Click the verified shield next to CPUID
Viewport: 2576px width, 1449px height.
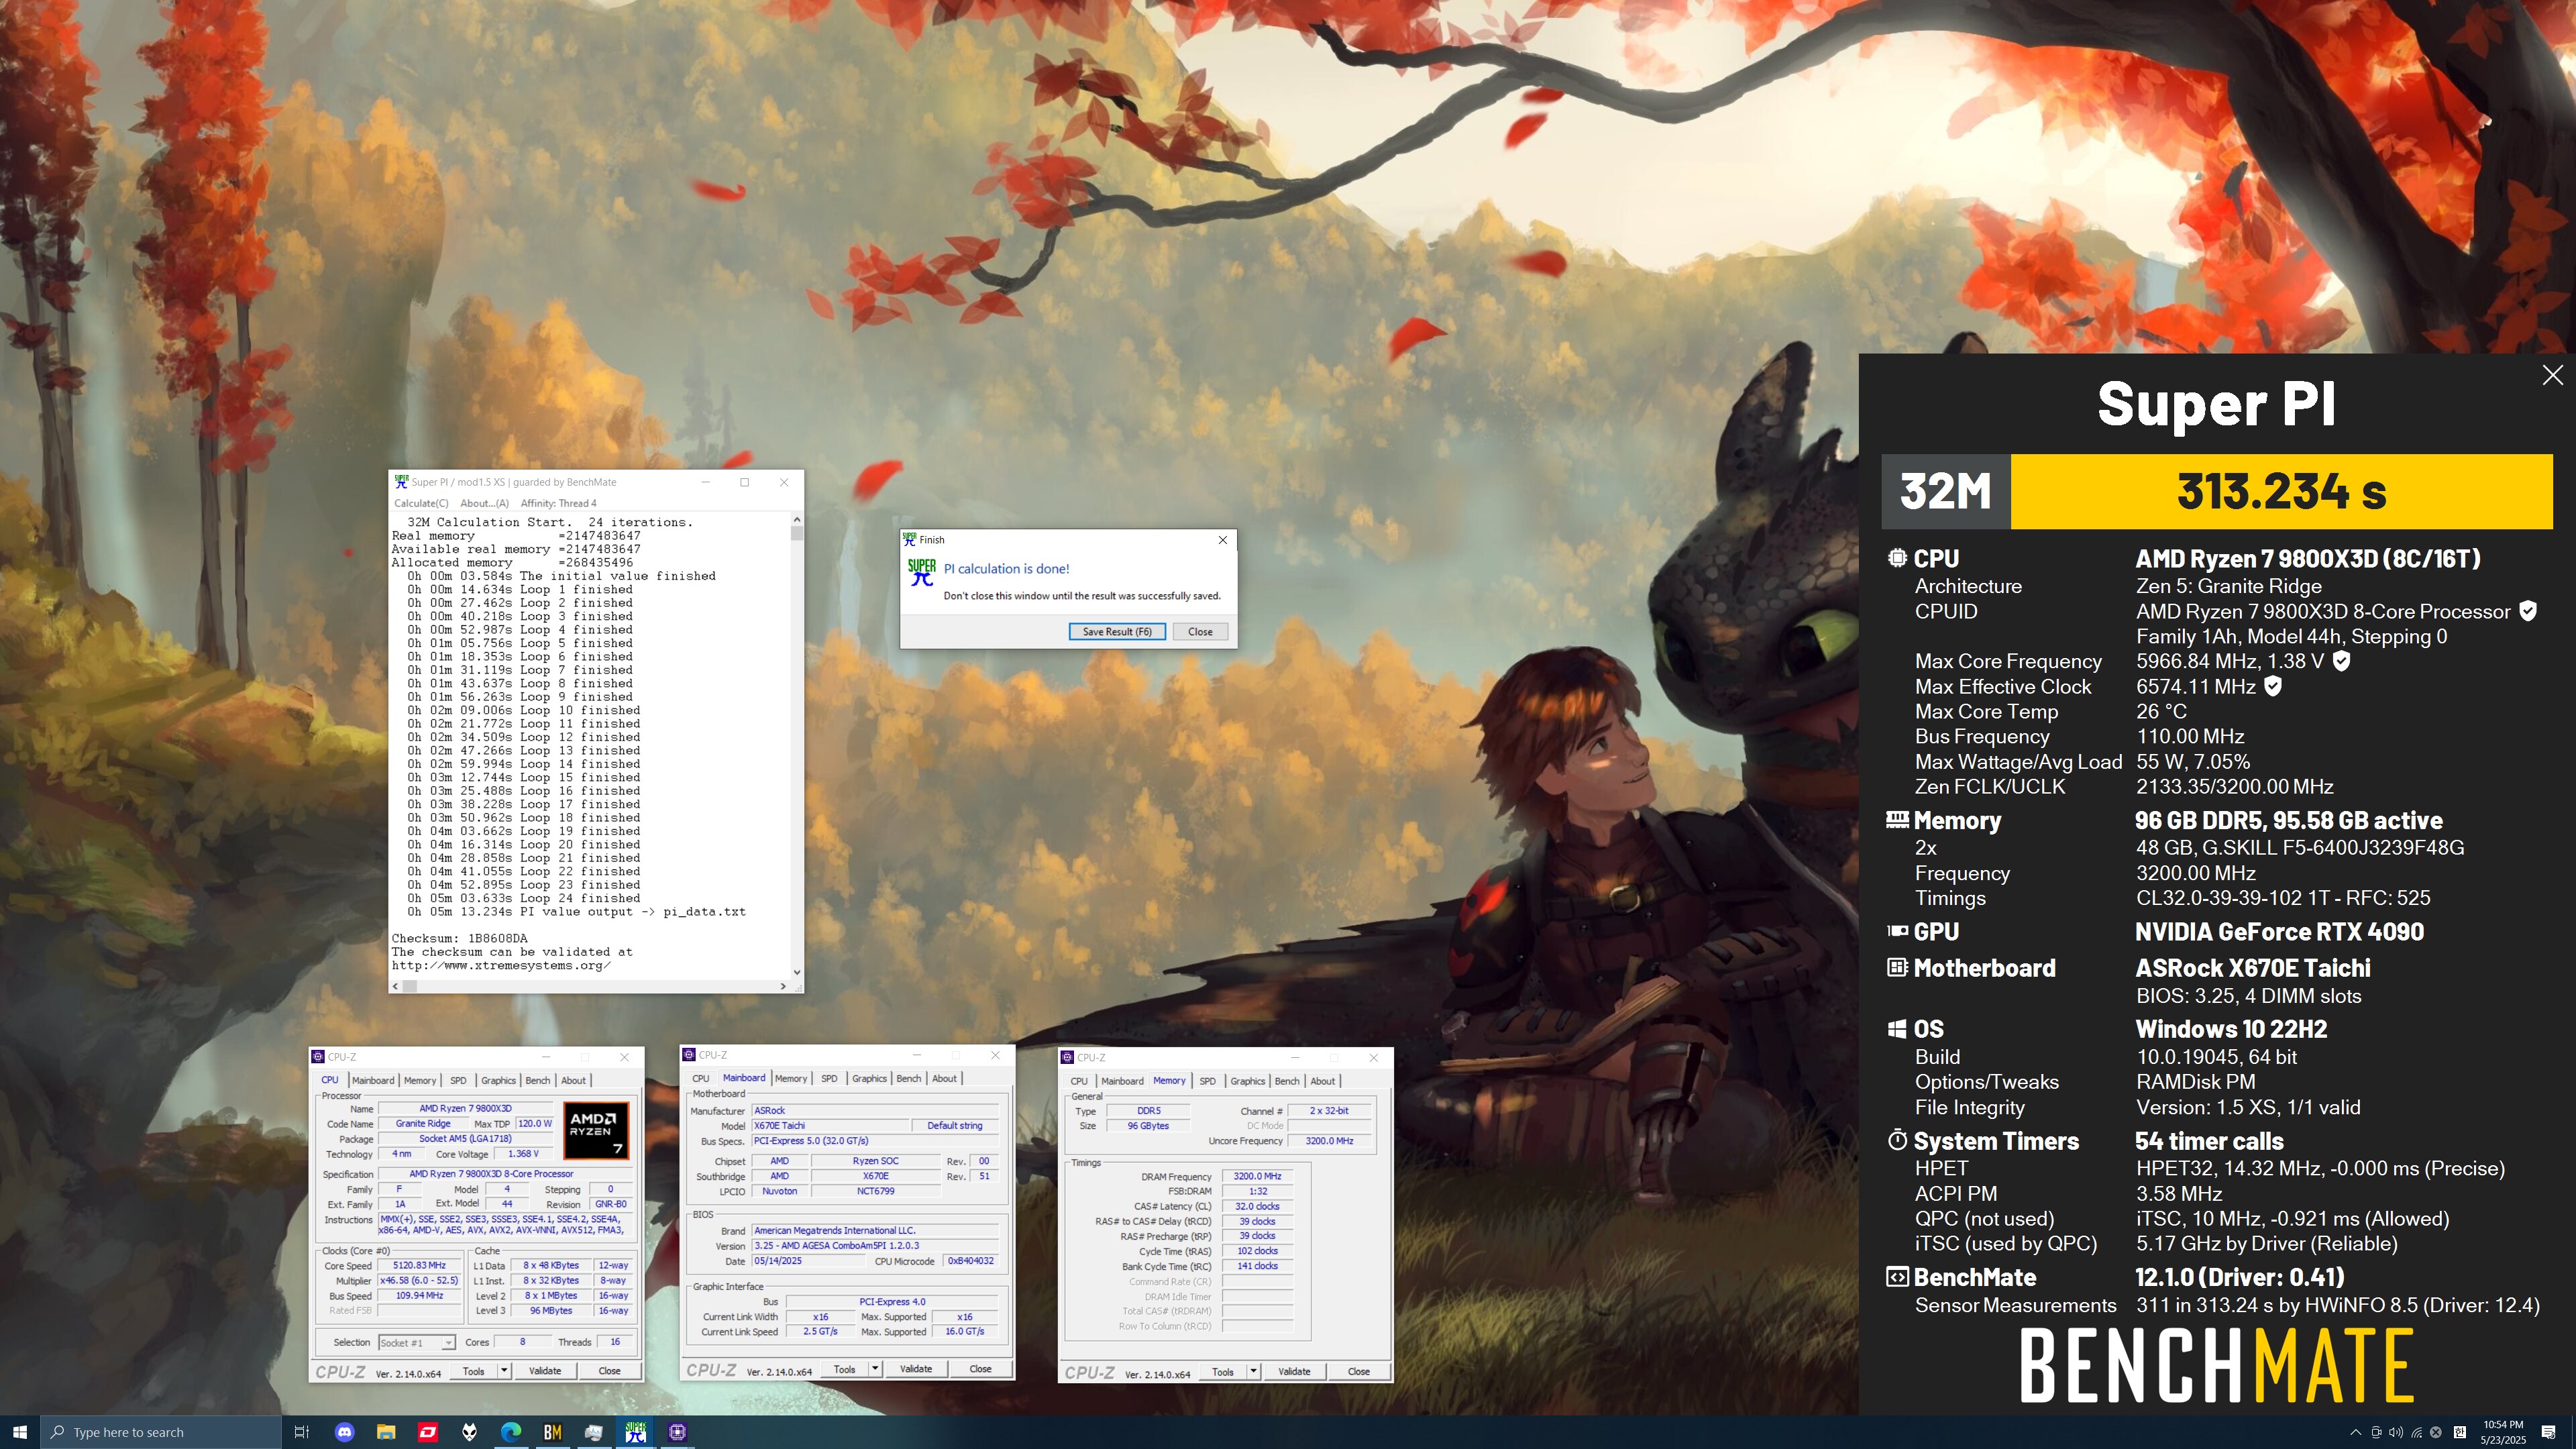point(2528,611)
